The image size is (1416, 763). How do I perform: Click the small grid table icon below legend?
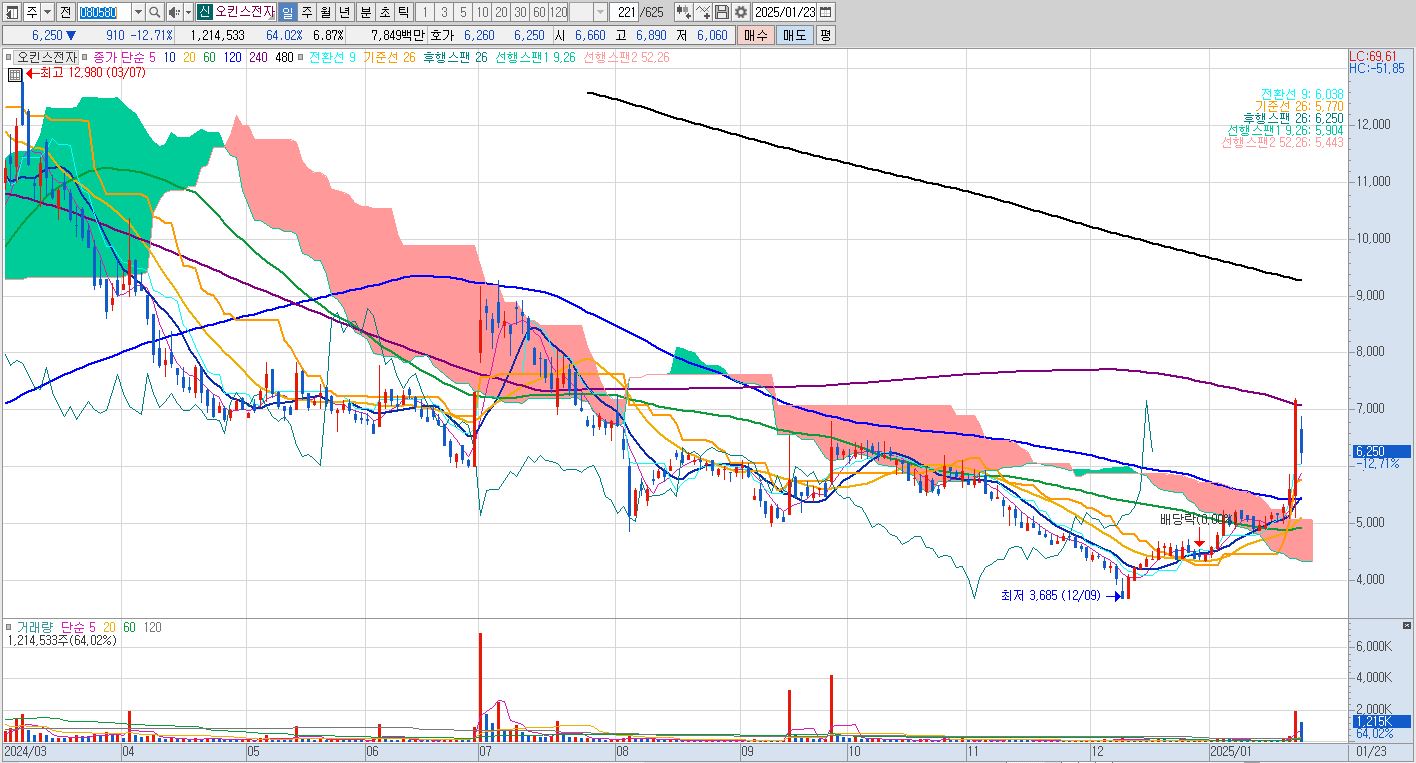click(x=14, y=74)
